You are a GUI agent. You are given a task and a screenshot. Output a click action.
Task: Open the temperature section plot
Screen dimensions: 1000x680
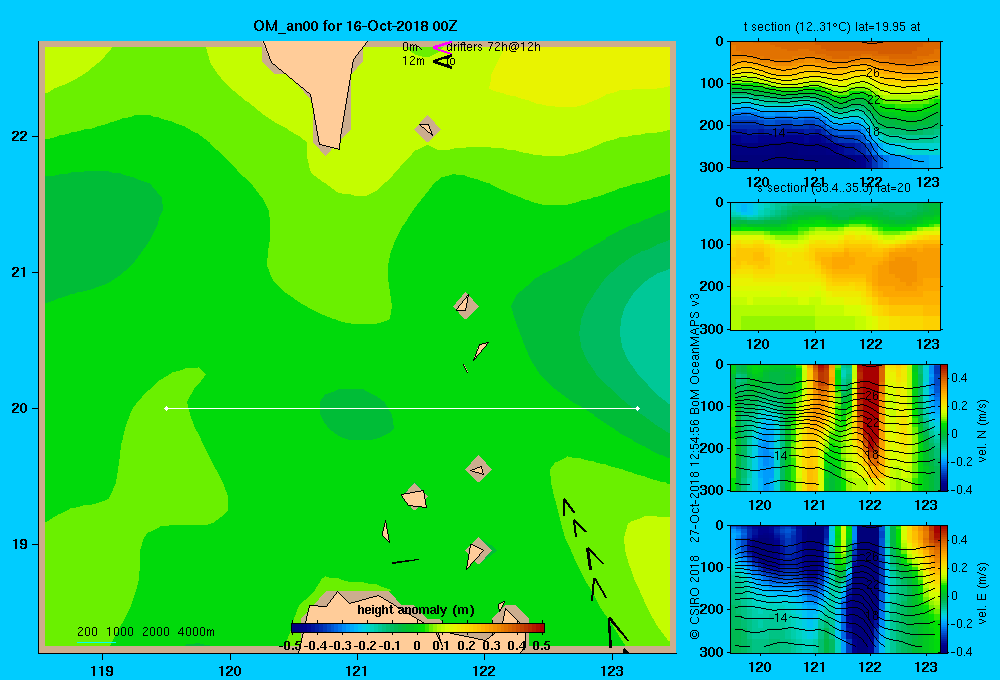point(835,105)
